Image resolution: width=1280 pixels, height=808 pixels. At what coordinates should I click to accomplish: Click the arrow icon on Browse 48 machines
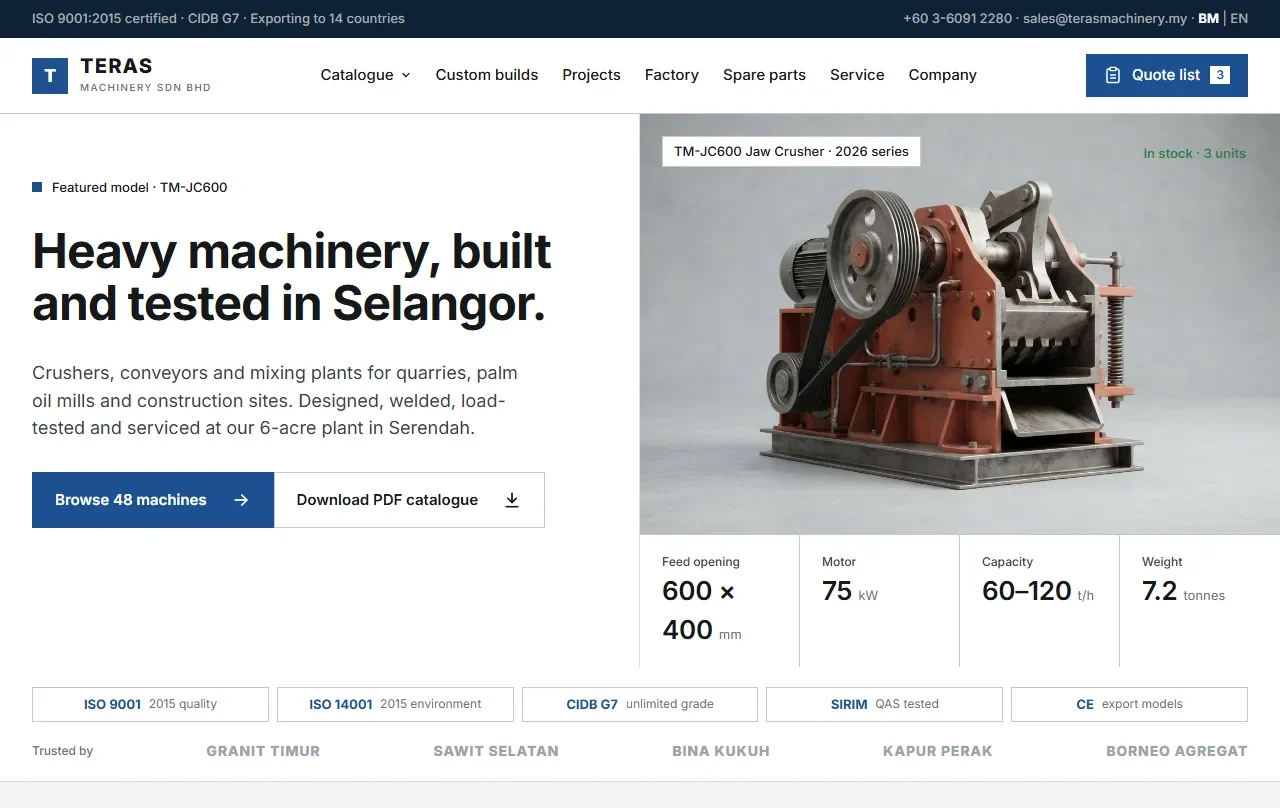(x=241, y=500)
